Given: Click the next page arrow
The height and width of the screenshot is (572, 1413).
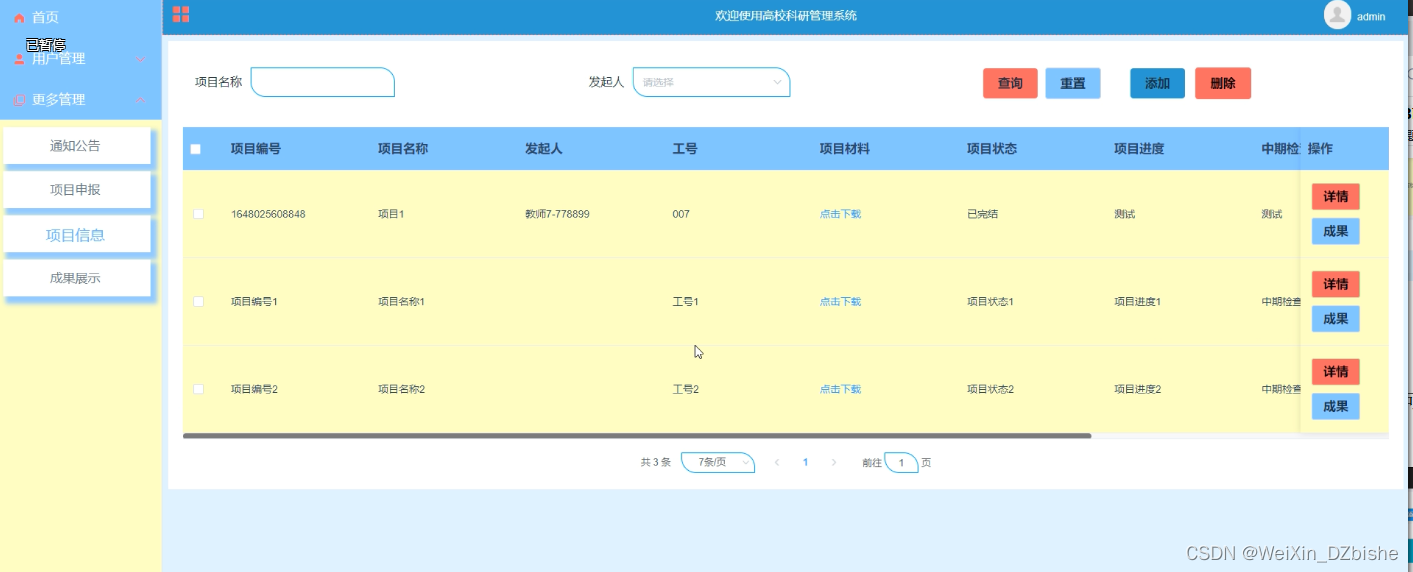Looking at the screenshot, I should tap(834, 462).
